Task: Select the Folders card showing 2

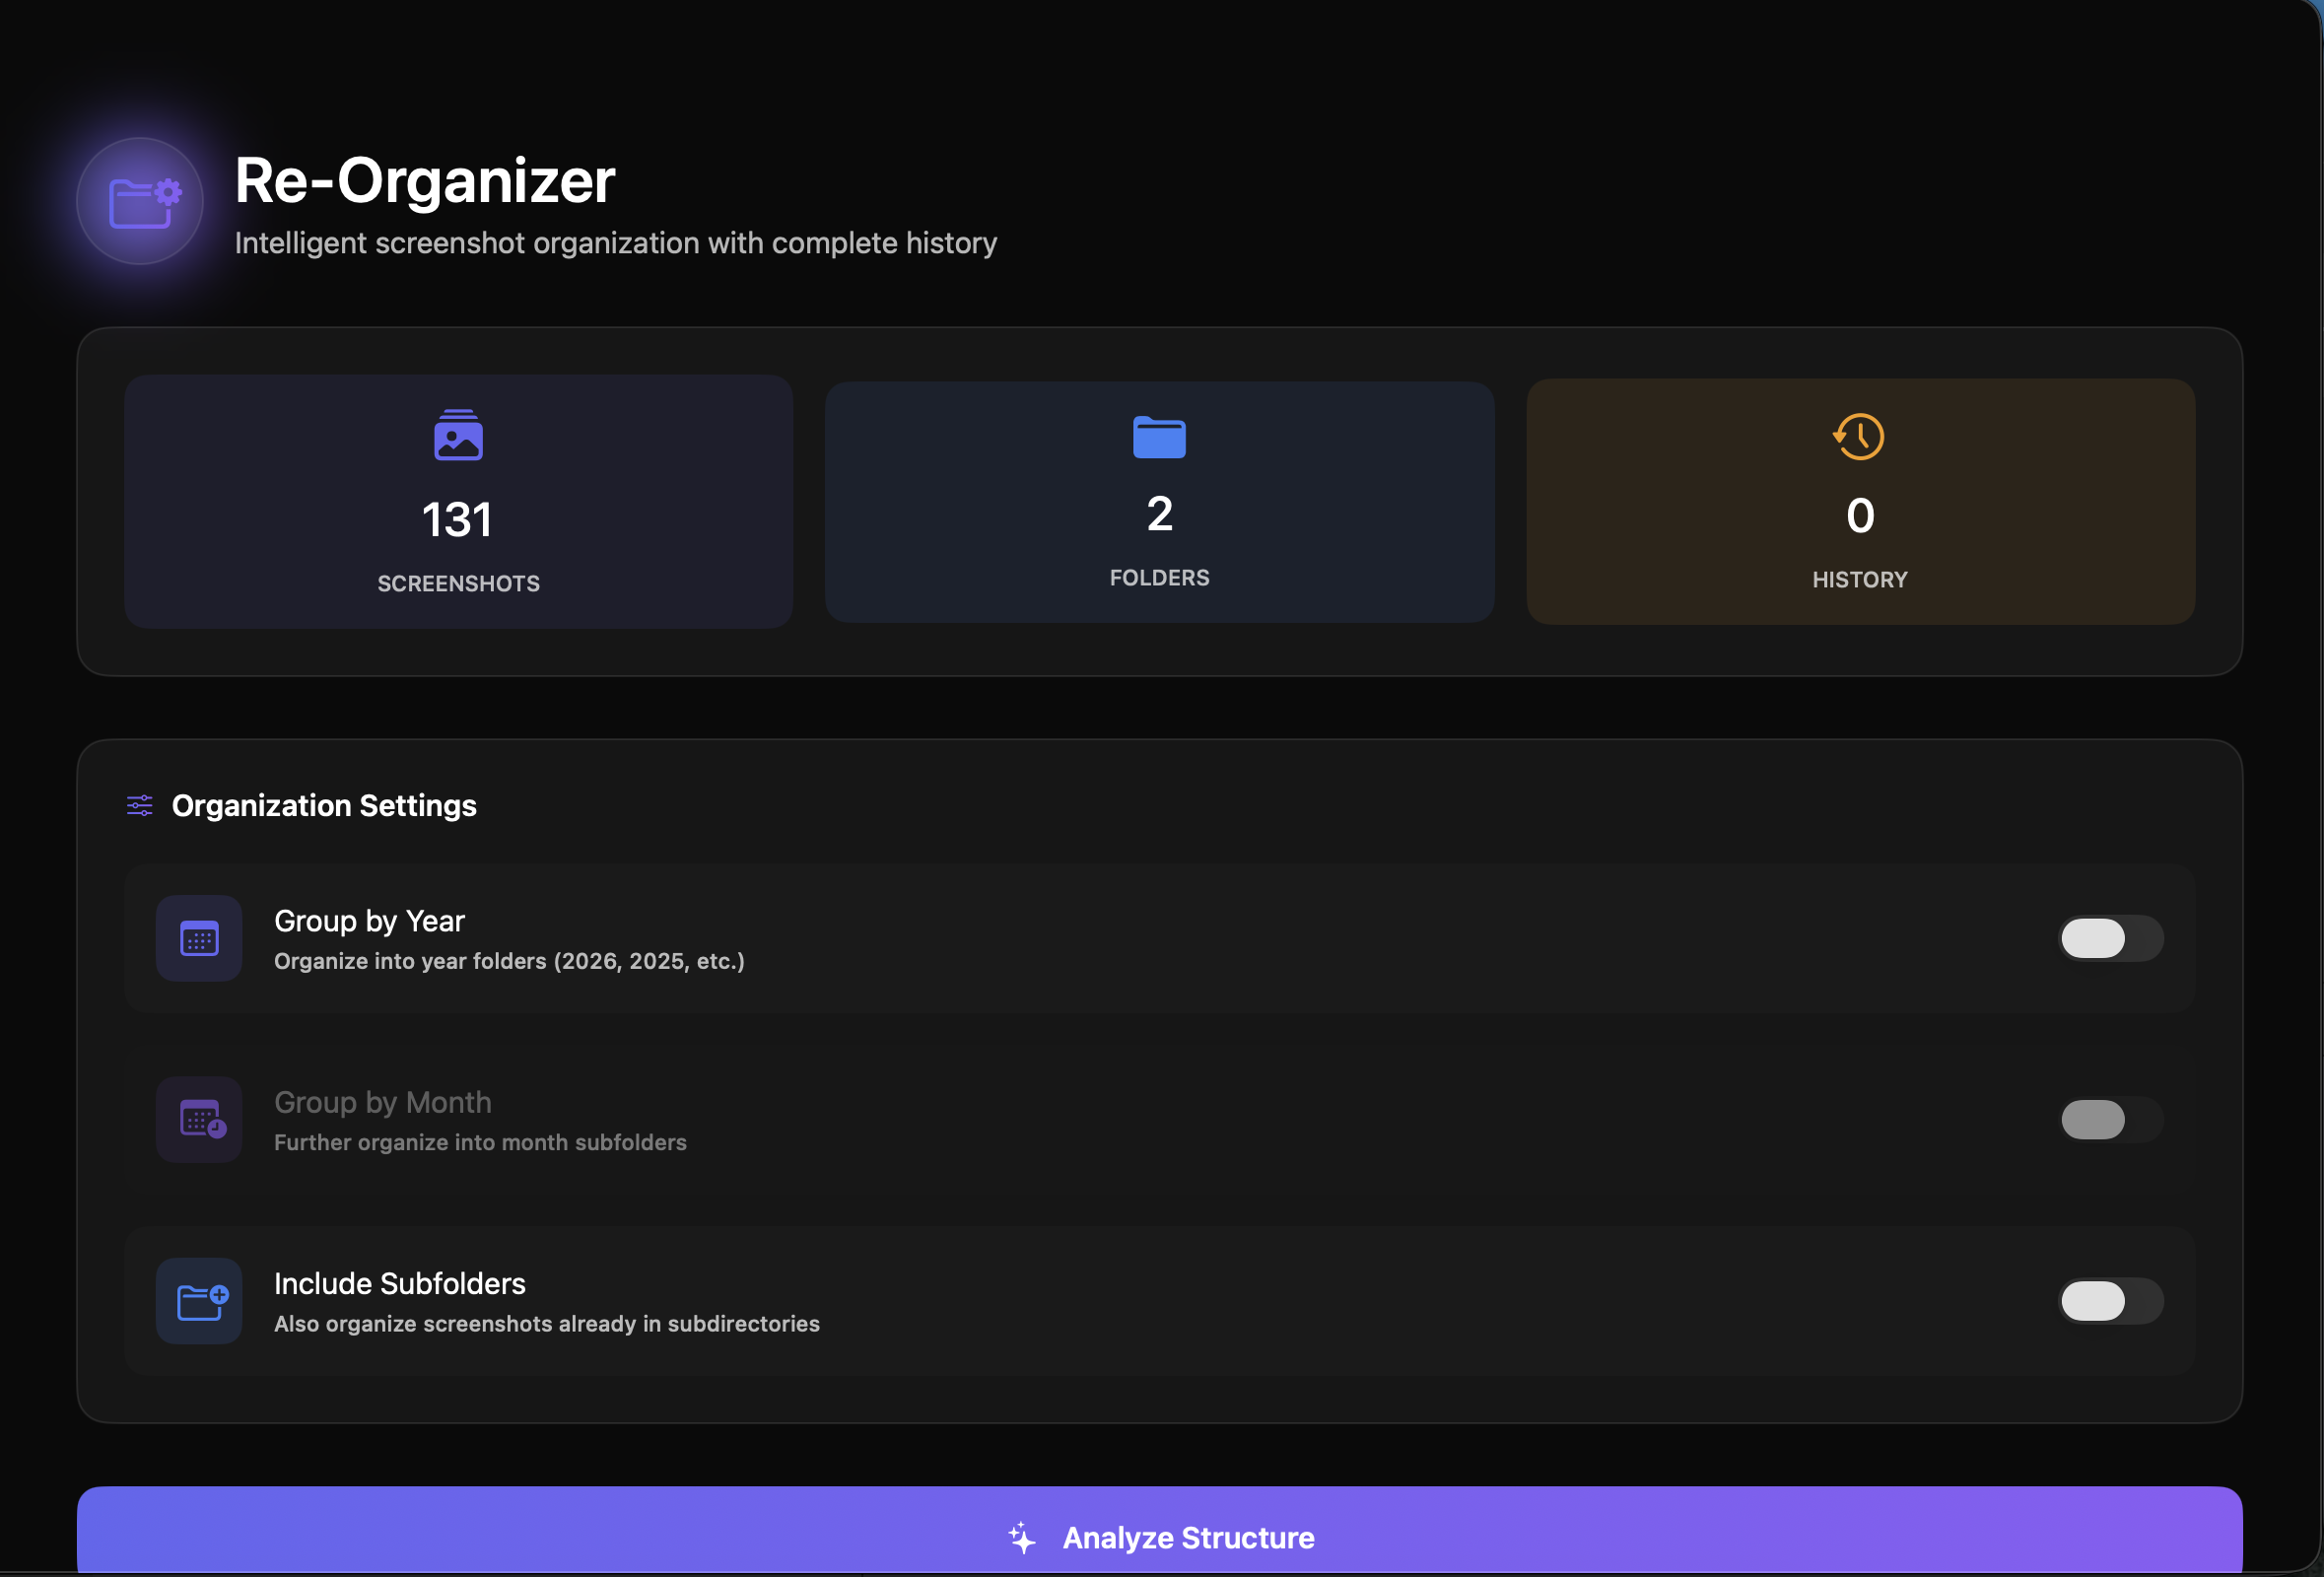Action: [1159, 501]
